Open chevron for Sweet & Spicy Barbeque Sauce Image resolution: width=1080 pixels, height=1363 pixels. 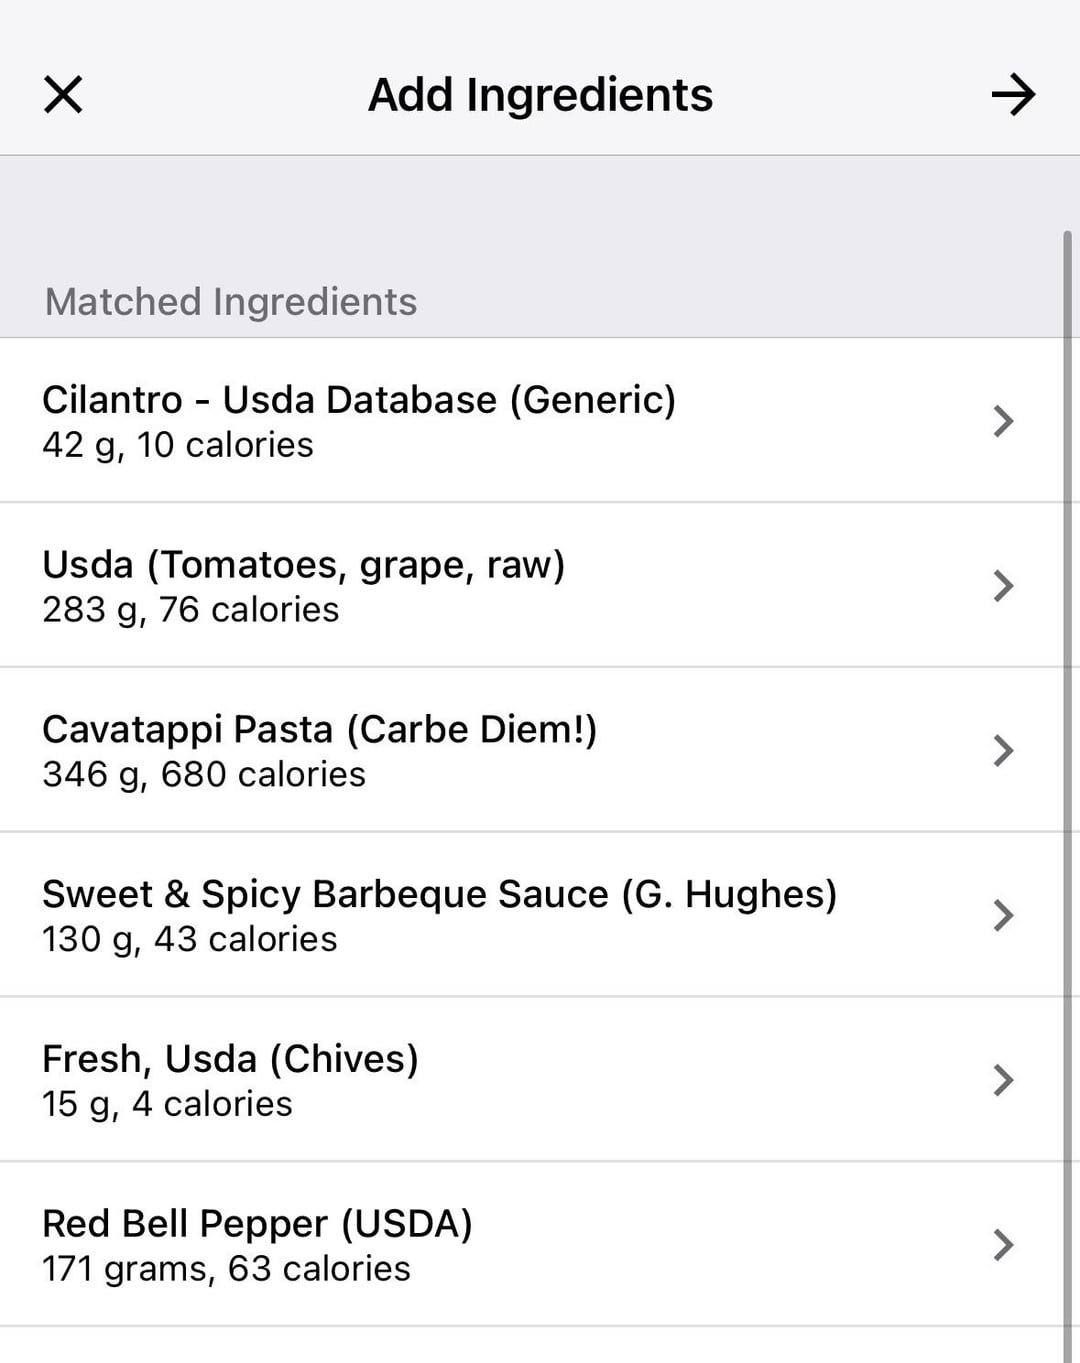pyautogui.click(x=1003, y=915)
